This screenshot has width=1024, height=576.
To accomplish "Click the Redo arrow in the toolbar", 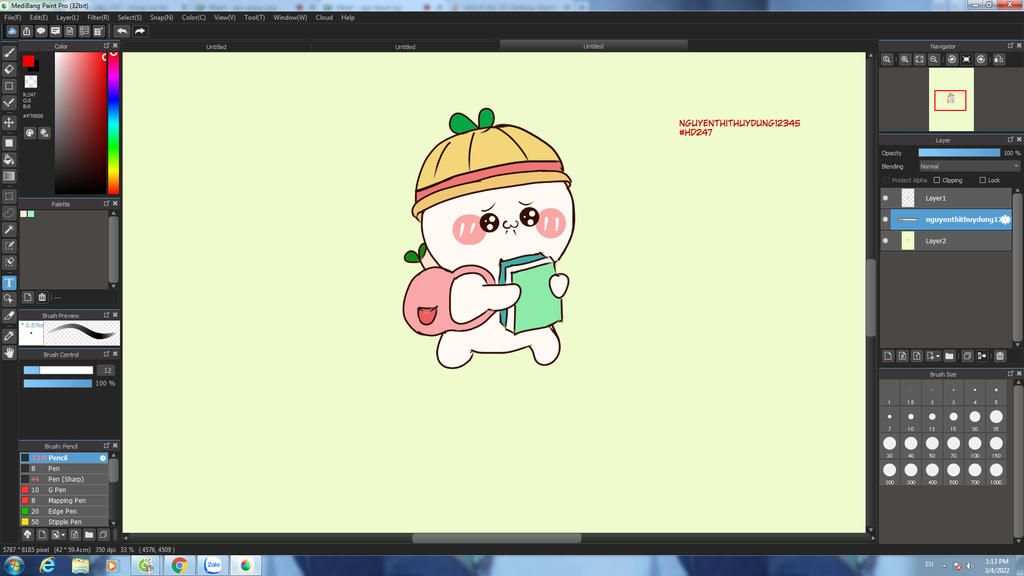I will point(140,31).
